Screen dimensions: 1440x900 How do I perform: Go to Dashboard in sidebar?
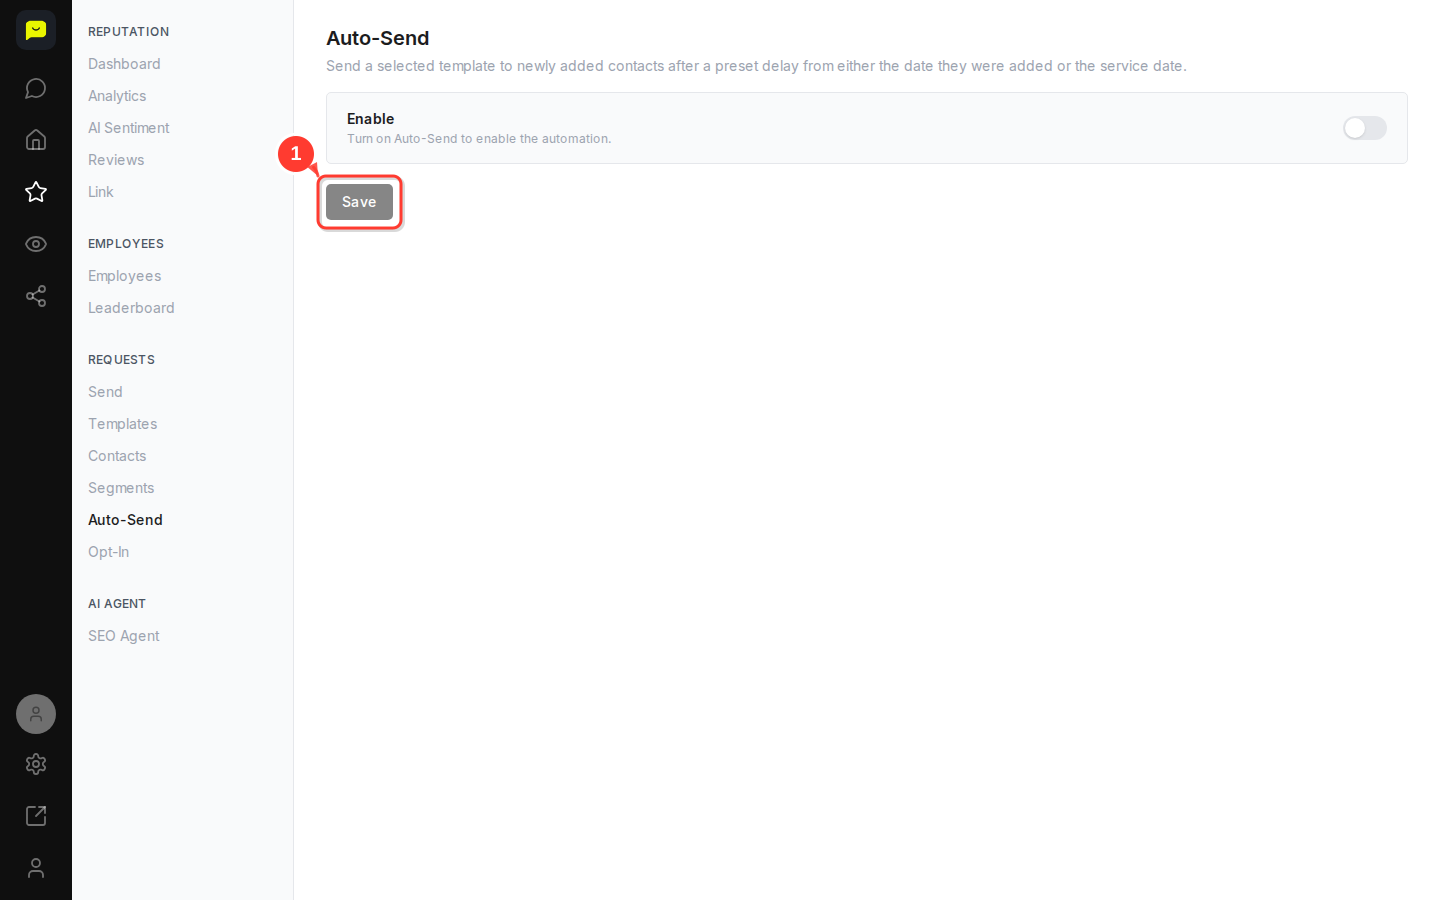click(x=124, y=64)
